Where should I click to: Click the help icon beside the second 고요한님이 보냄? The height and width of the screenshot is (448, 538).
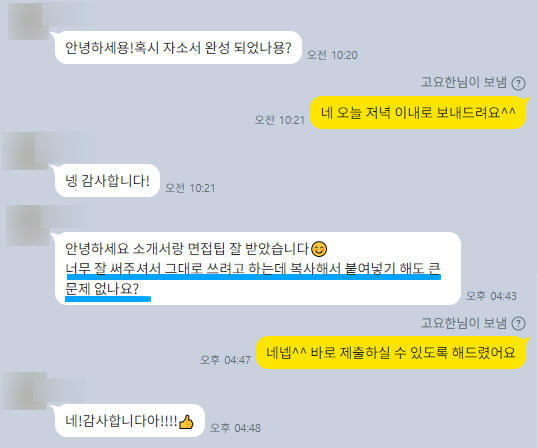pyautogui.click(x=518, y=323)
